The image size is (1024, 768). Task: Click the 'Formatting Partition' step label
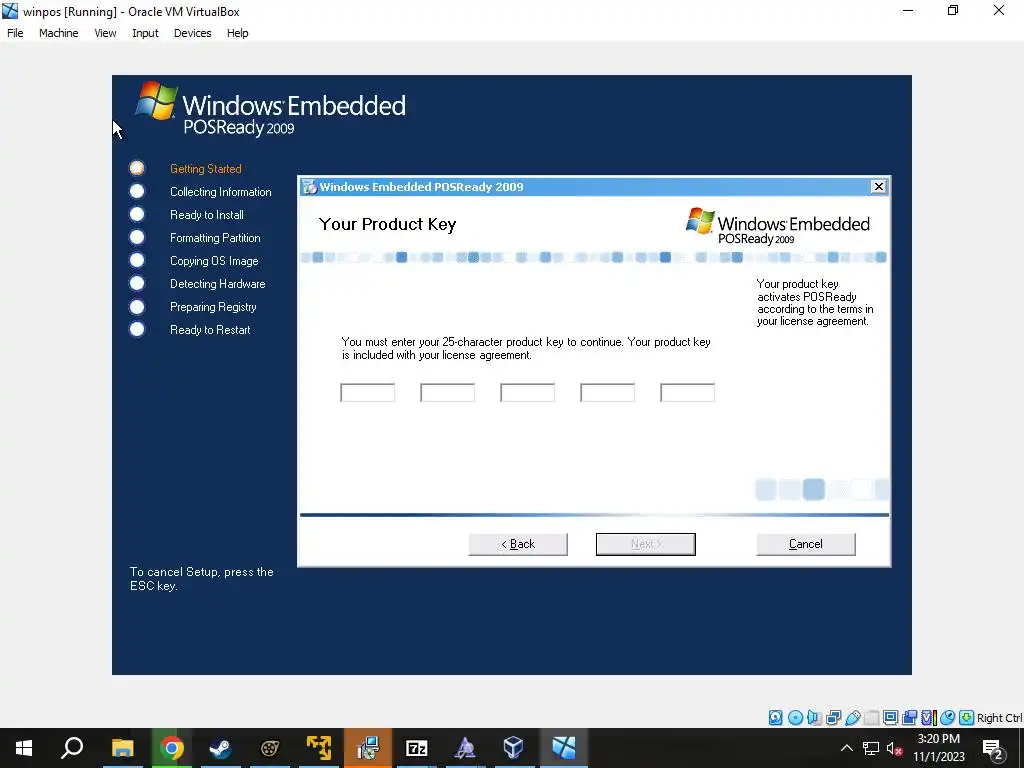click(215, 238)
